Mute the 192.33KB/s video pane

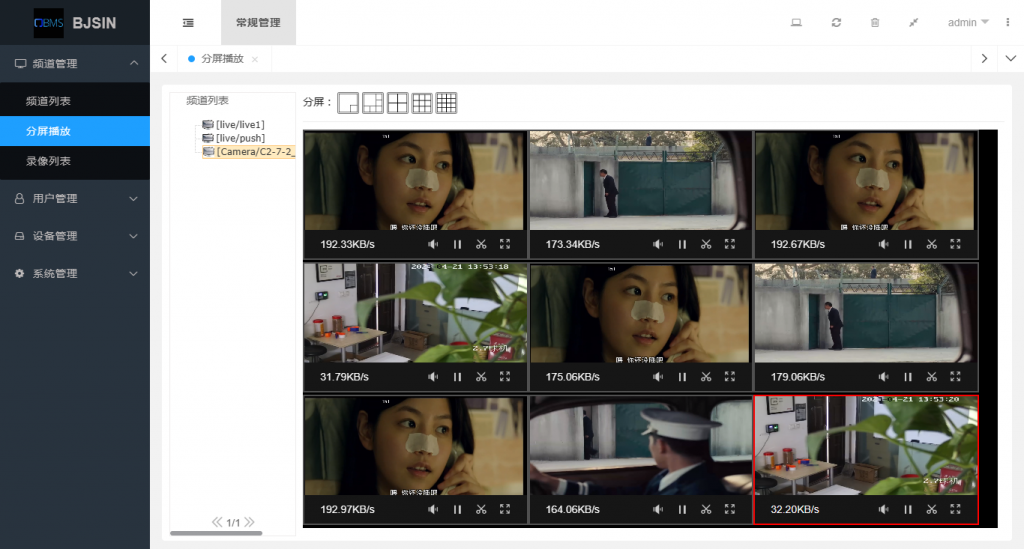point(433,244)
